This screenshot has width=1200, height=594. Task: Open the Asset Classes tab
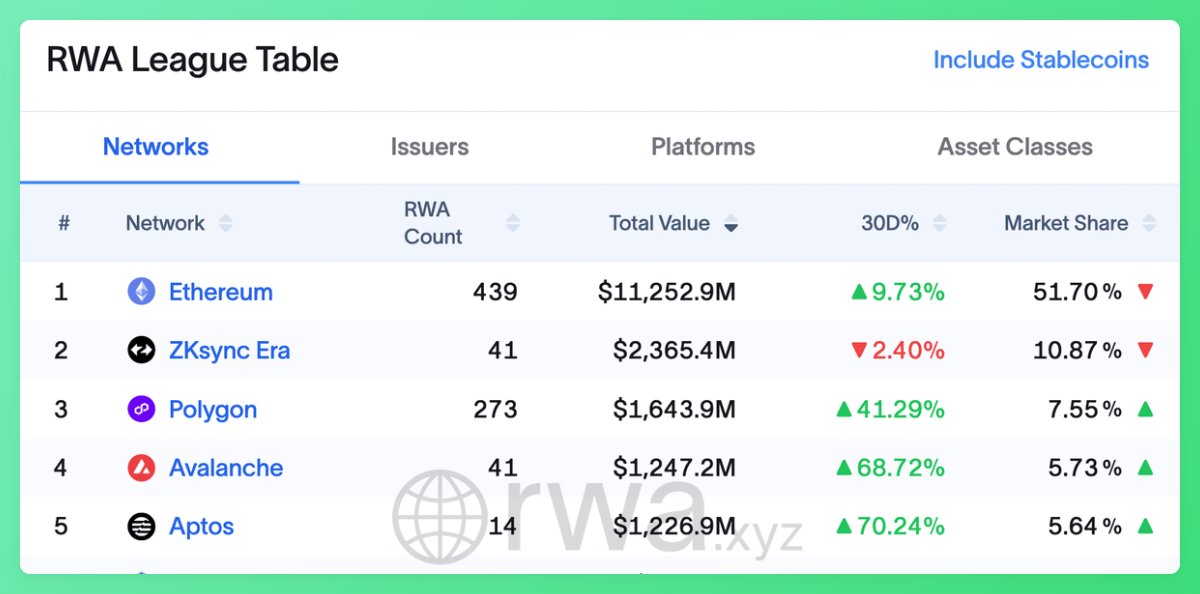(1015, 147)
